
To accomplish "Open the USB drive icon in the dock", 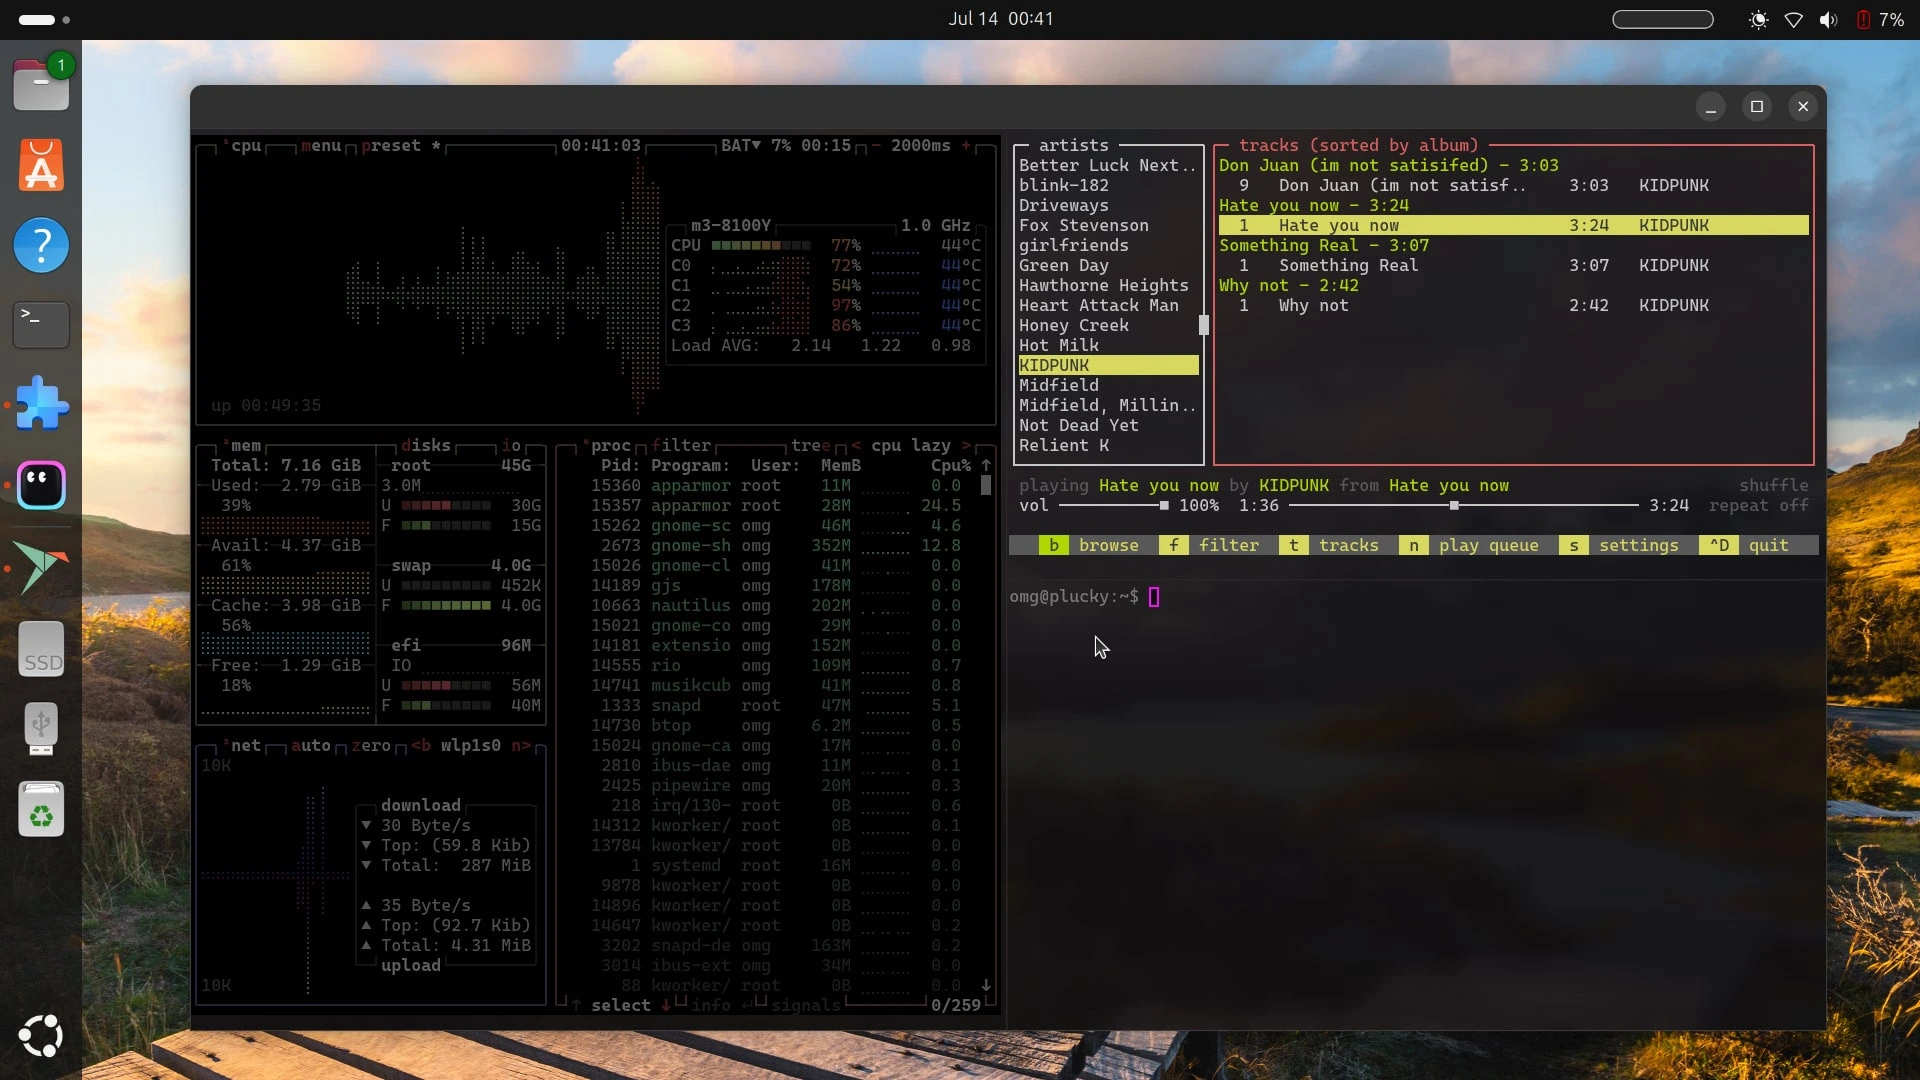I will pos(41,728).
